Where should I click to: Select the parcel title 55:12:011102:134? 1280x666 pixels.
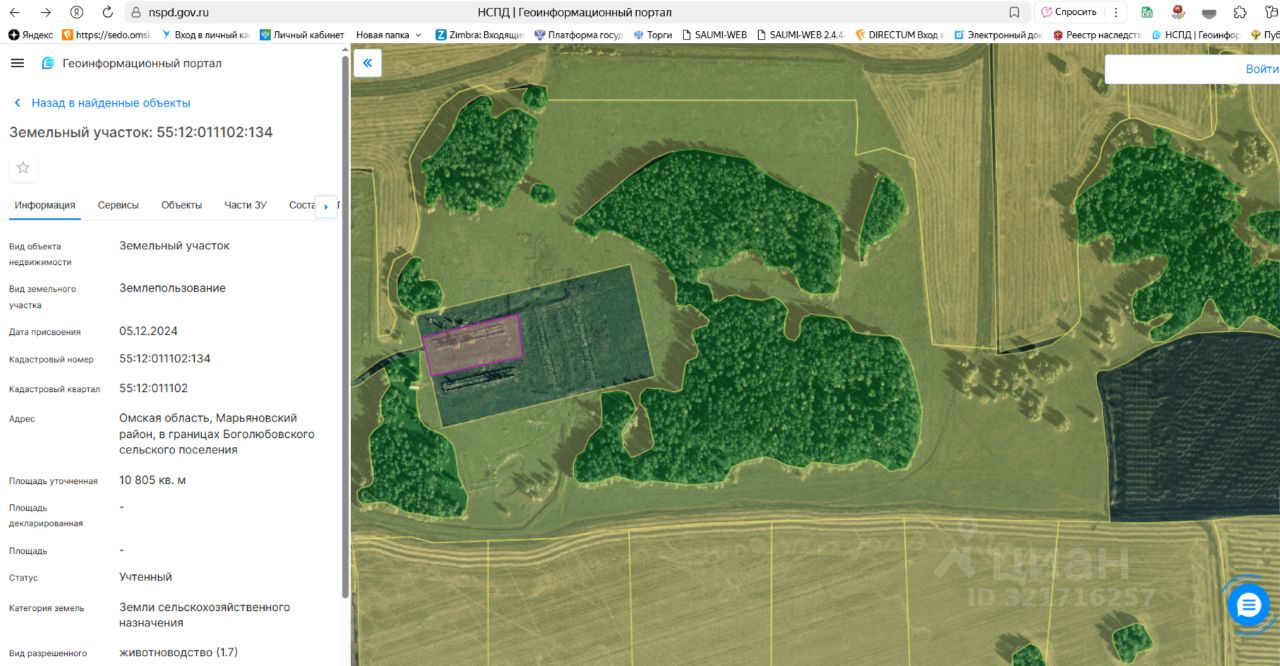(215, 132)
